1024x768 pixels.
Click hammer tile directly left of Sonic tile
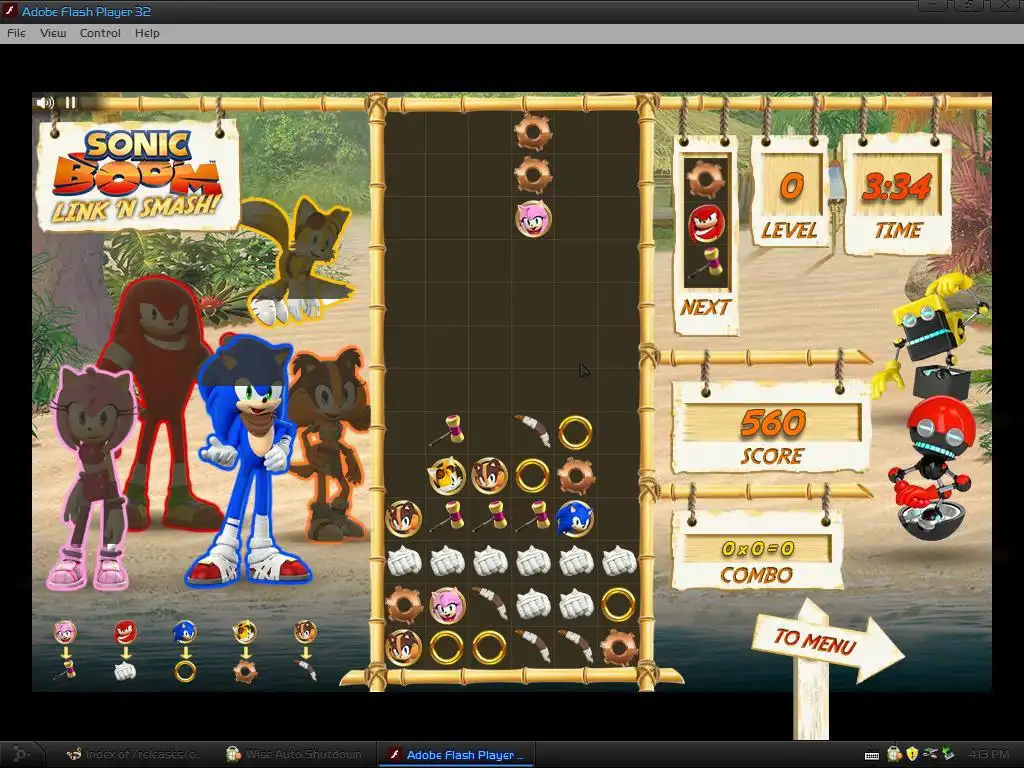coord(533,517)
